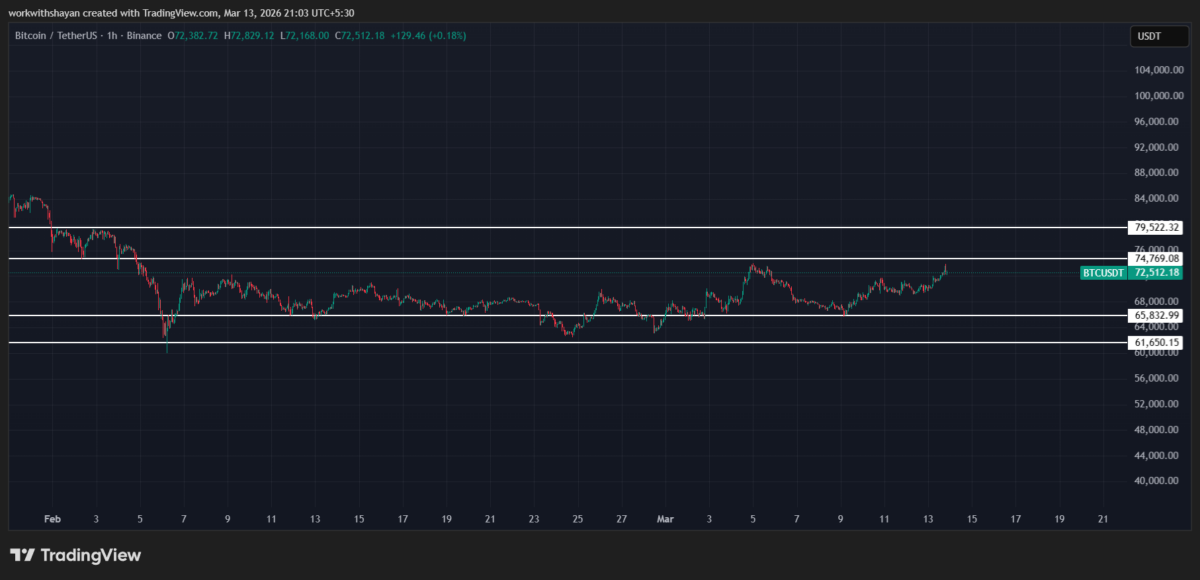
Task: Click the current price marker 72,512.18
Action: point(1155,272)
